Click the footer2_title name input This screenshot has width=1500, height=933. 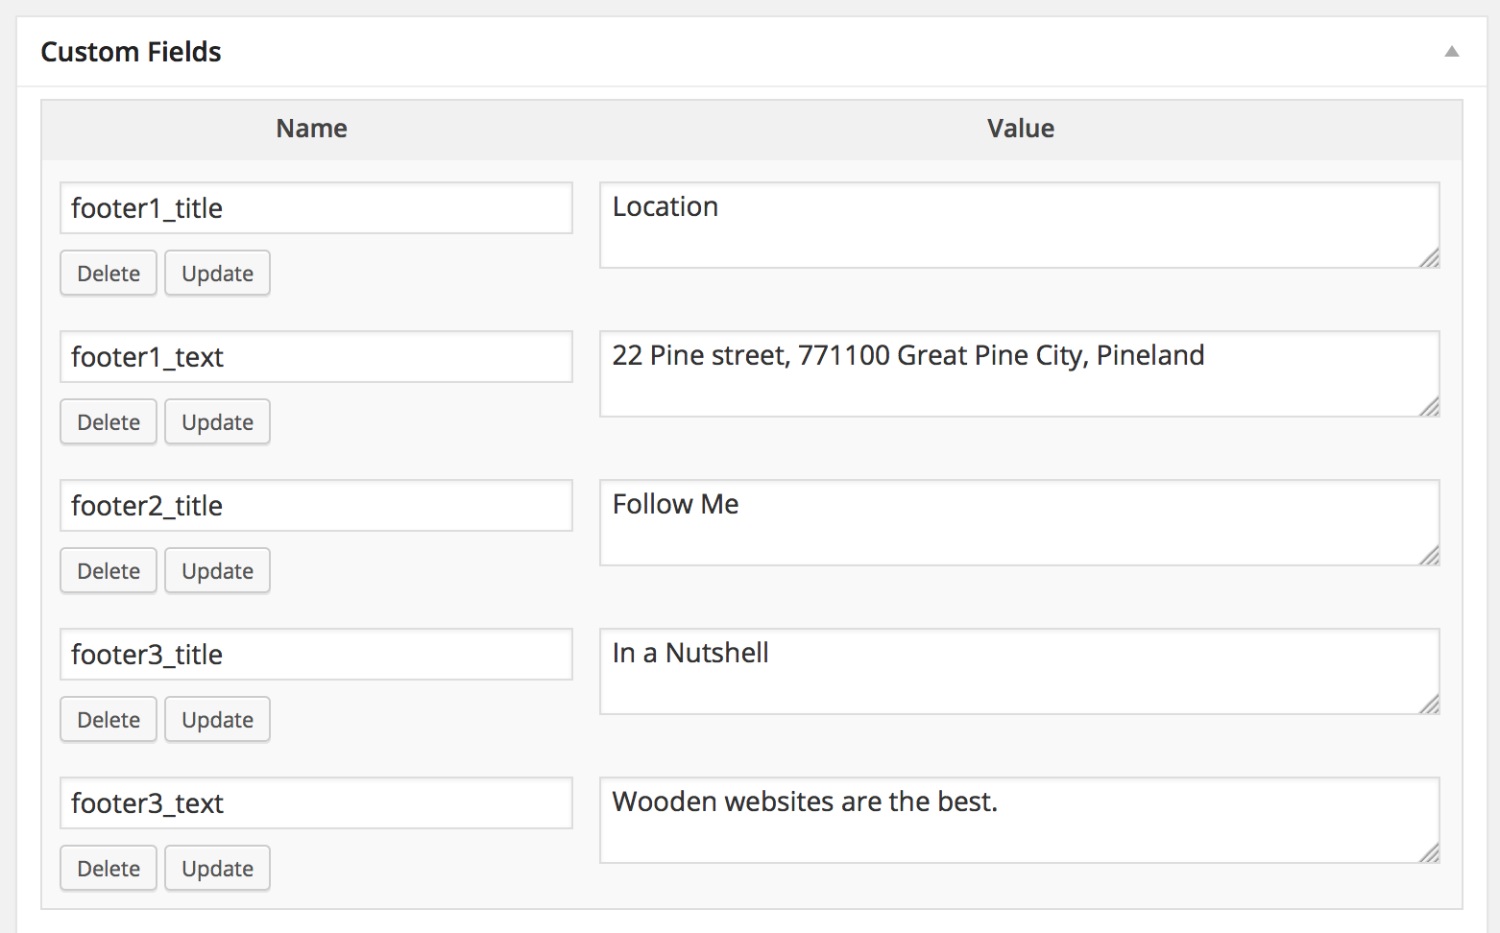coord(316,506)
